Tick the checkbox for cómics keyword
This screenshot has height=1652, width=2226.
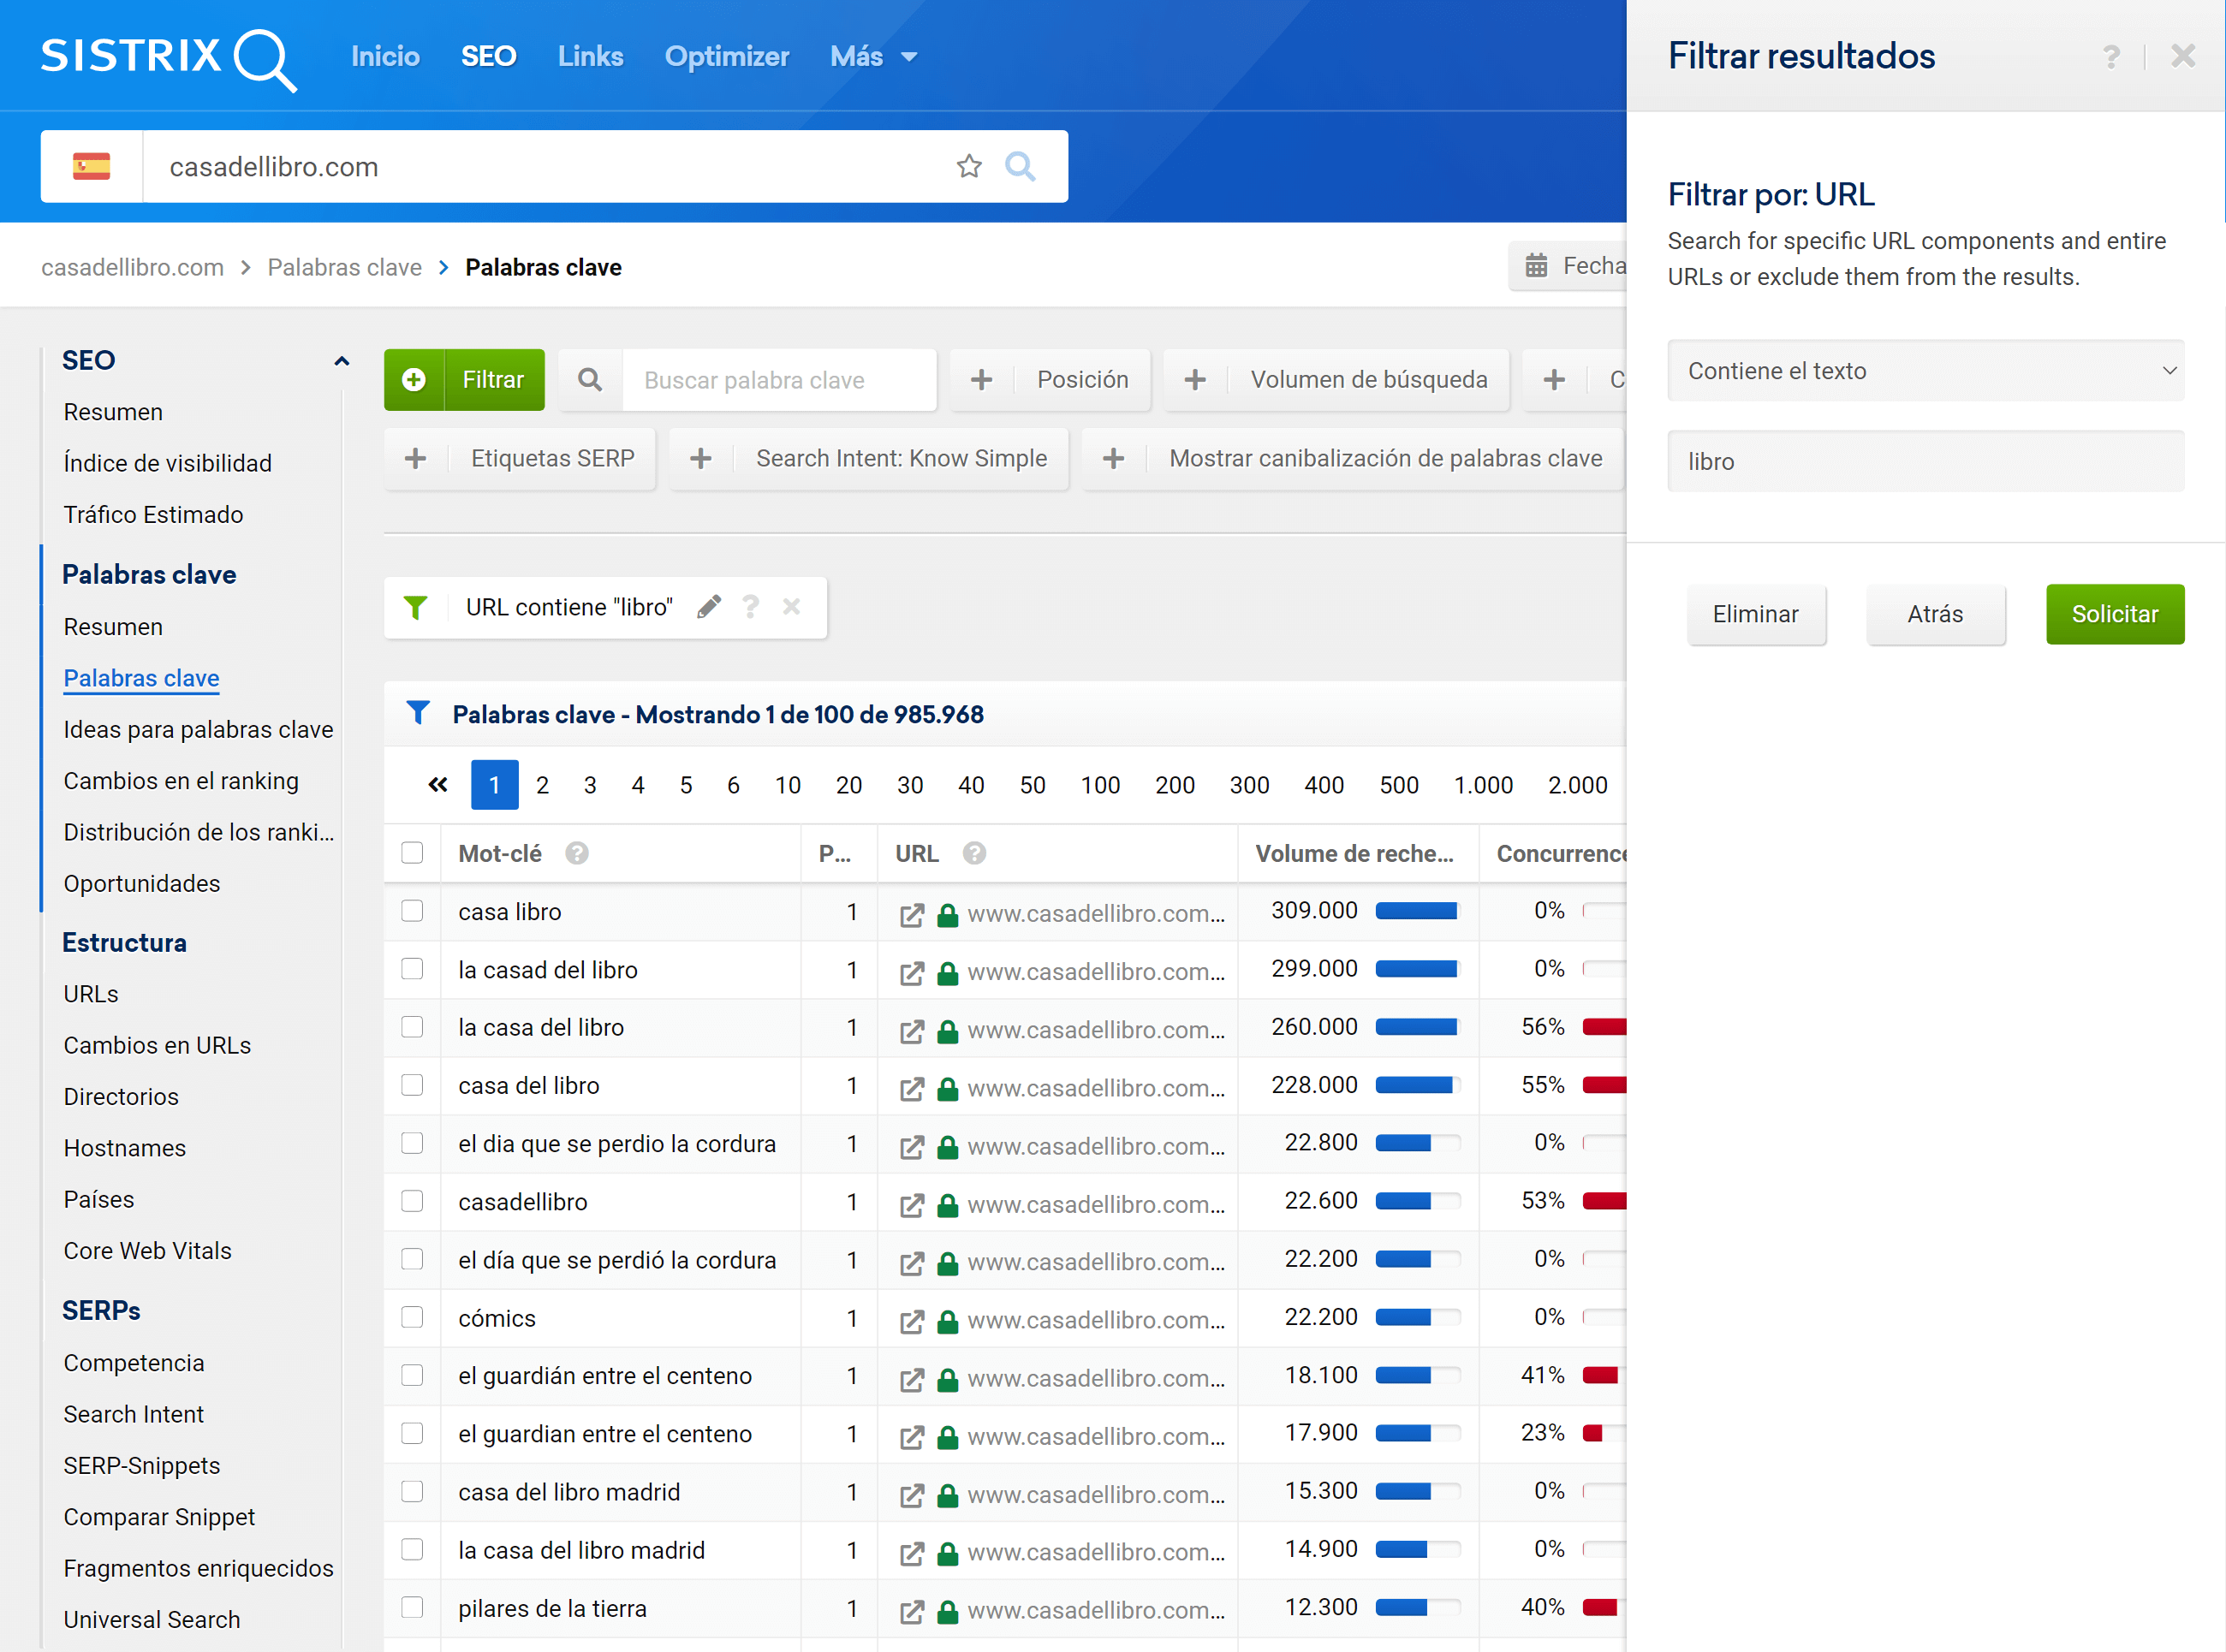pyautogui.click(x=412, y=1317)
